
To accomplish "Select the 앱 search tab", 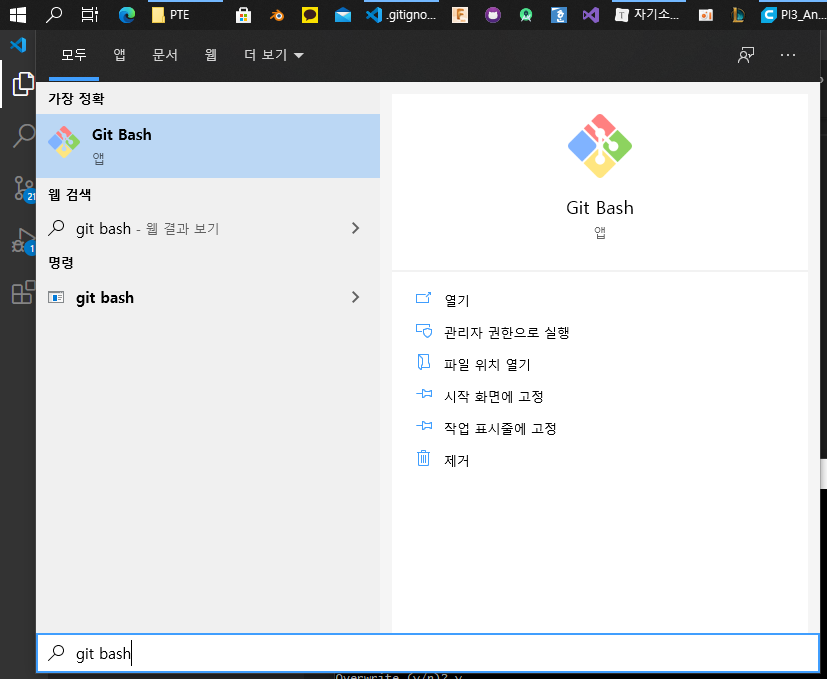I will (x=120, y=55).
